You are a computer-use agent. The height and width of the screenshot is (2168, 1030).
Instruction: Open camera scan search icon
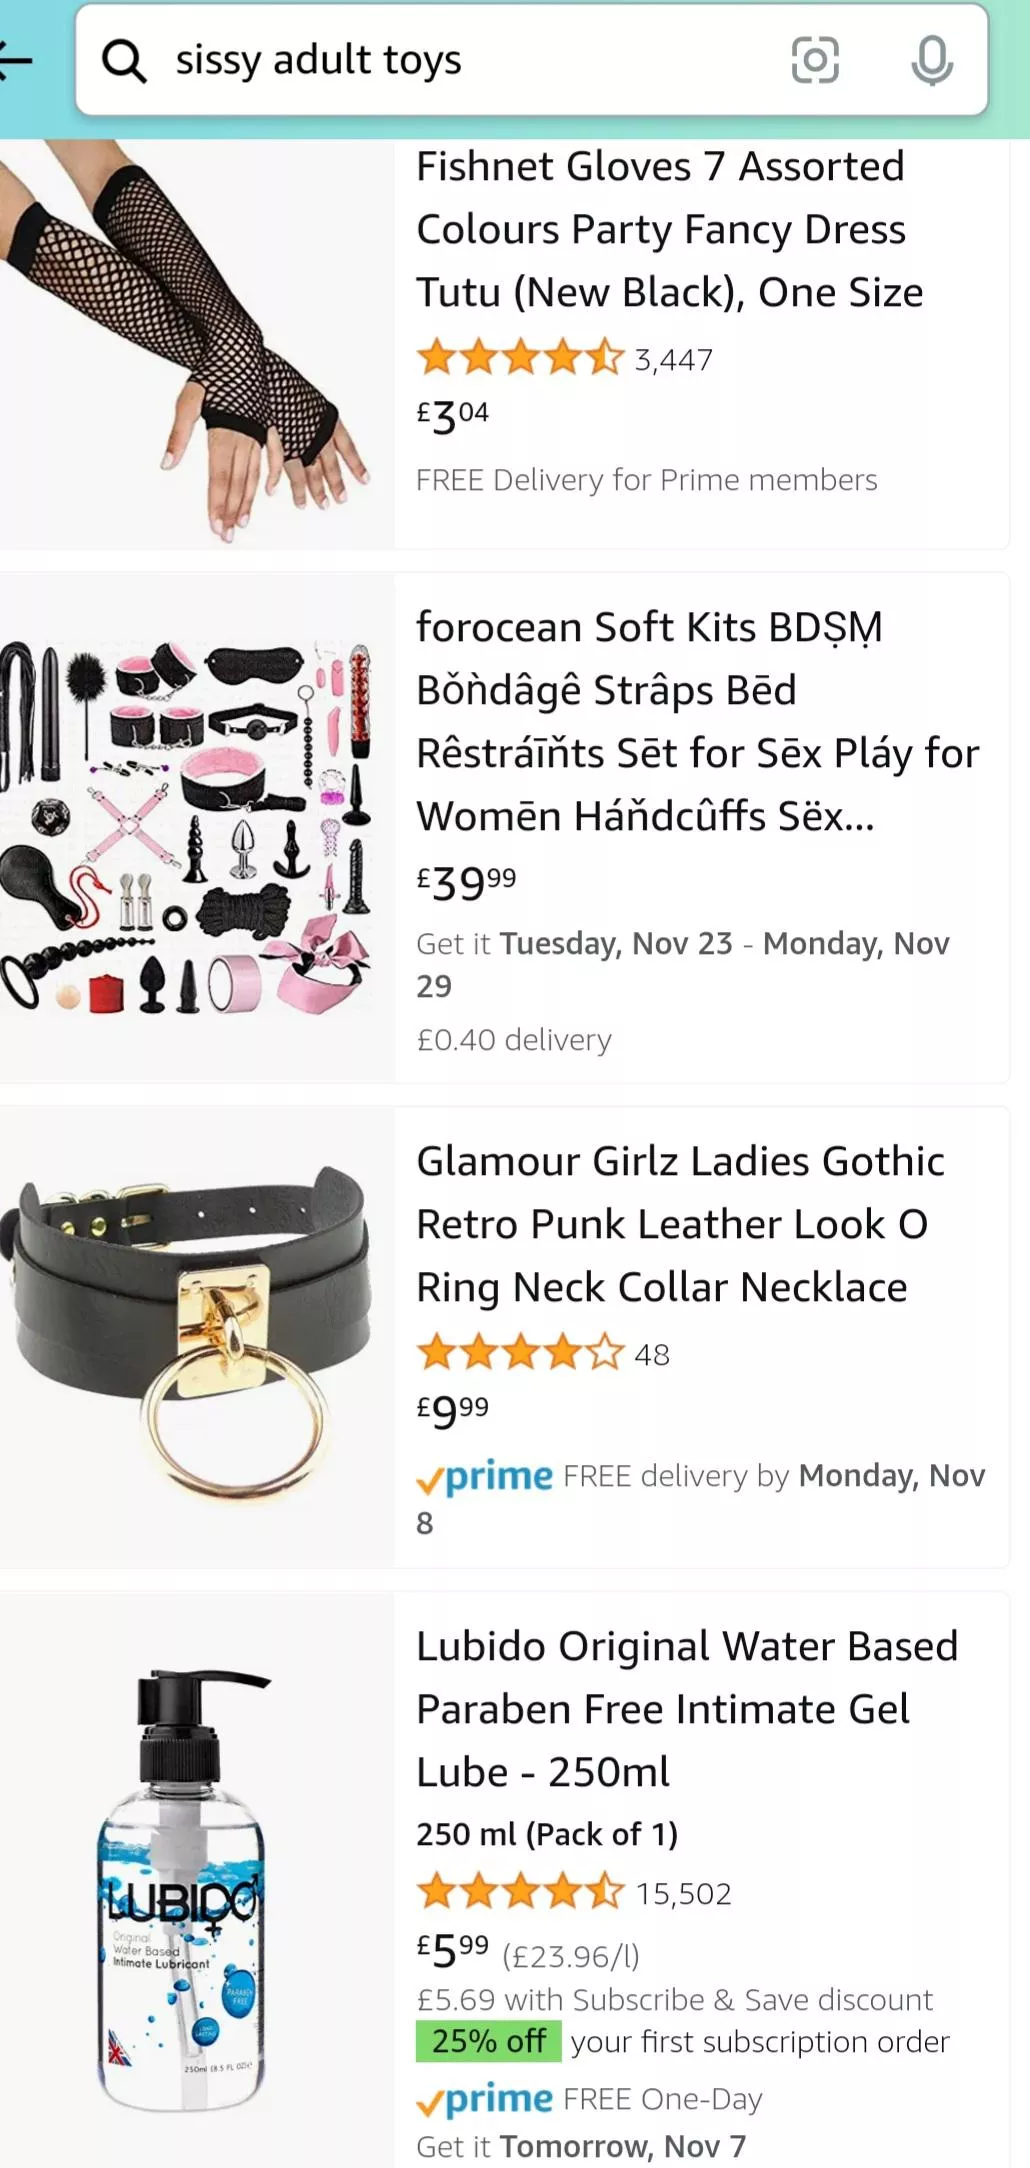(x=815, y=61)
